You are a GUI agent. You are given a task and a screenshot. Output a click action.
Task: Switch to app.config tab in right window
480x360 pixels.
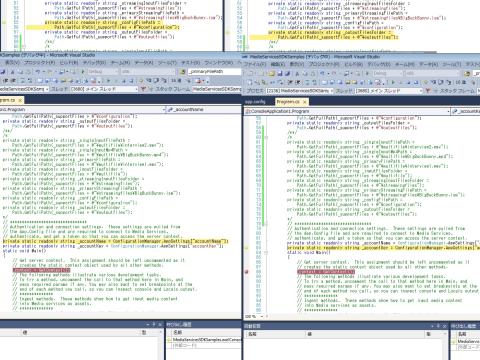pyautogui.click(x=255, y=102)
